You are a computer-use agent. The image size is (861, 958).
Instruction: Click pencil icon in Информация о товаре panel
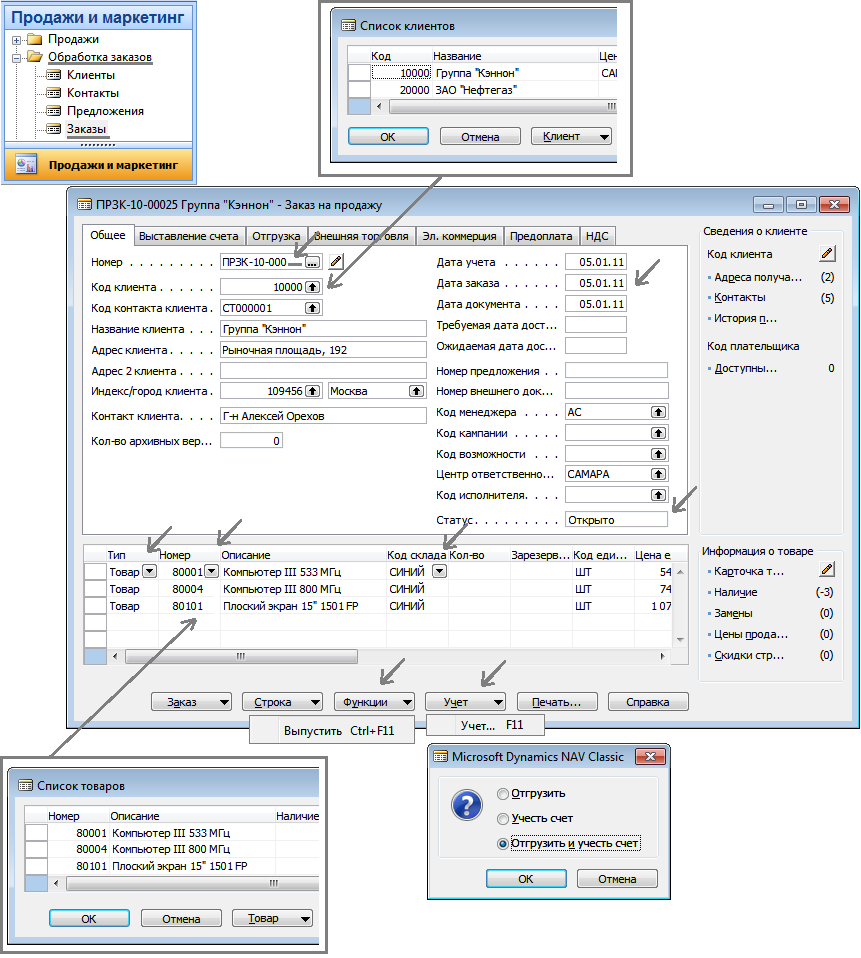(x=827, y=569)
